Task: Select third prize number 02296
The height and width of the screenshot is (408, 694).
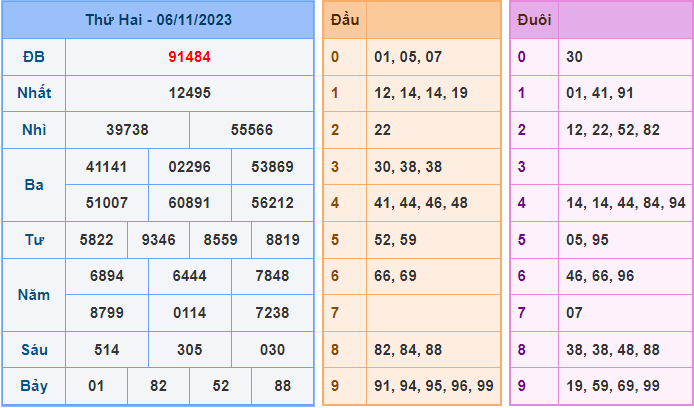Action: (x=189, y=166)
